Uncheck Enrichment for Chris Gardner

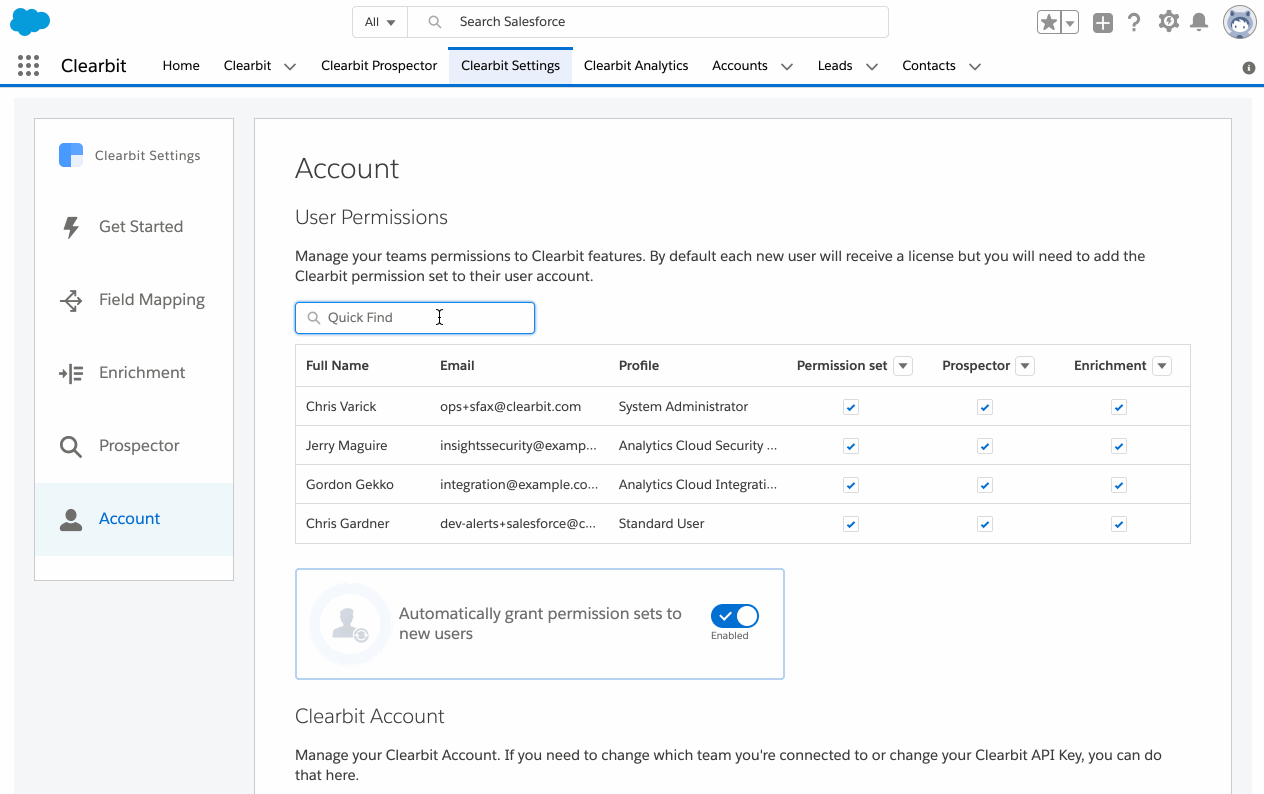pos(1119,524)
